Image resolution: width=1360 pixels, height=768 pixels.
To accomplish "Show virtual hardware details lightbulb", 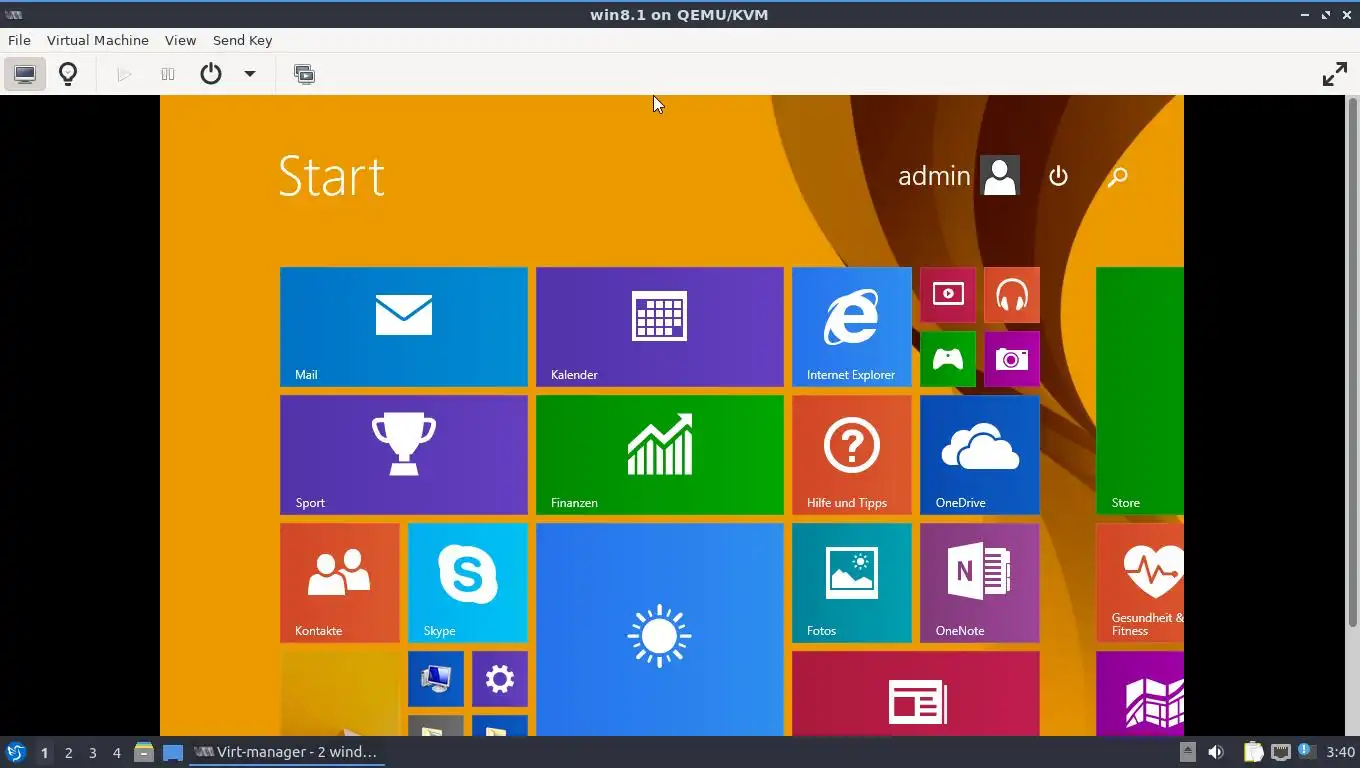I will point(68,74).
